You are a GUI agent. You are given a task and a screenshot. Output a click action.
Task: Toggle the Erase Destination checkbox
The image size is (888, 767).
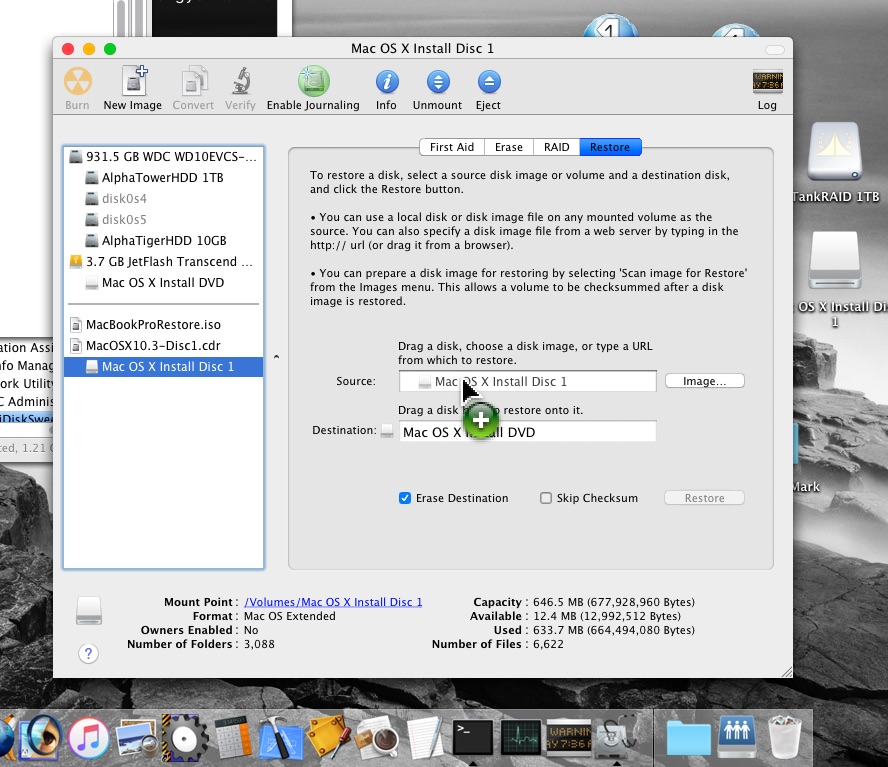[x=404, y=498]
